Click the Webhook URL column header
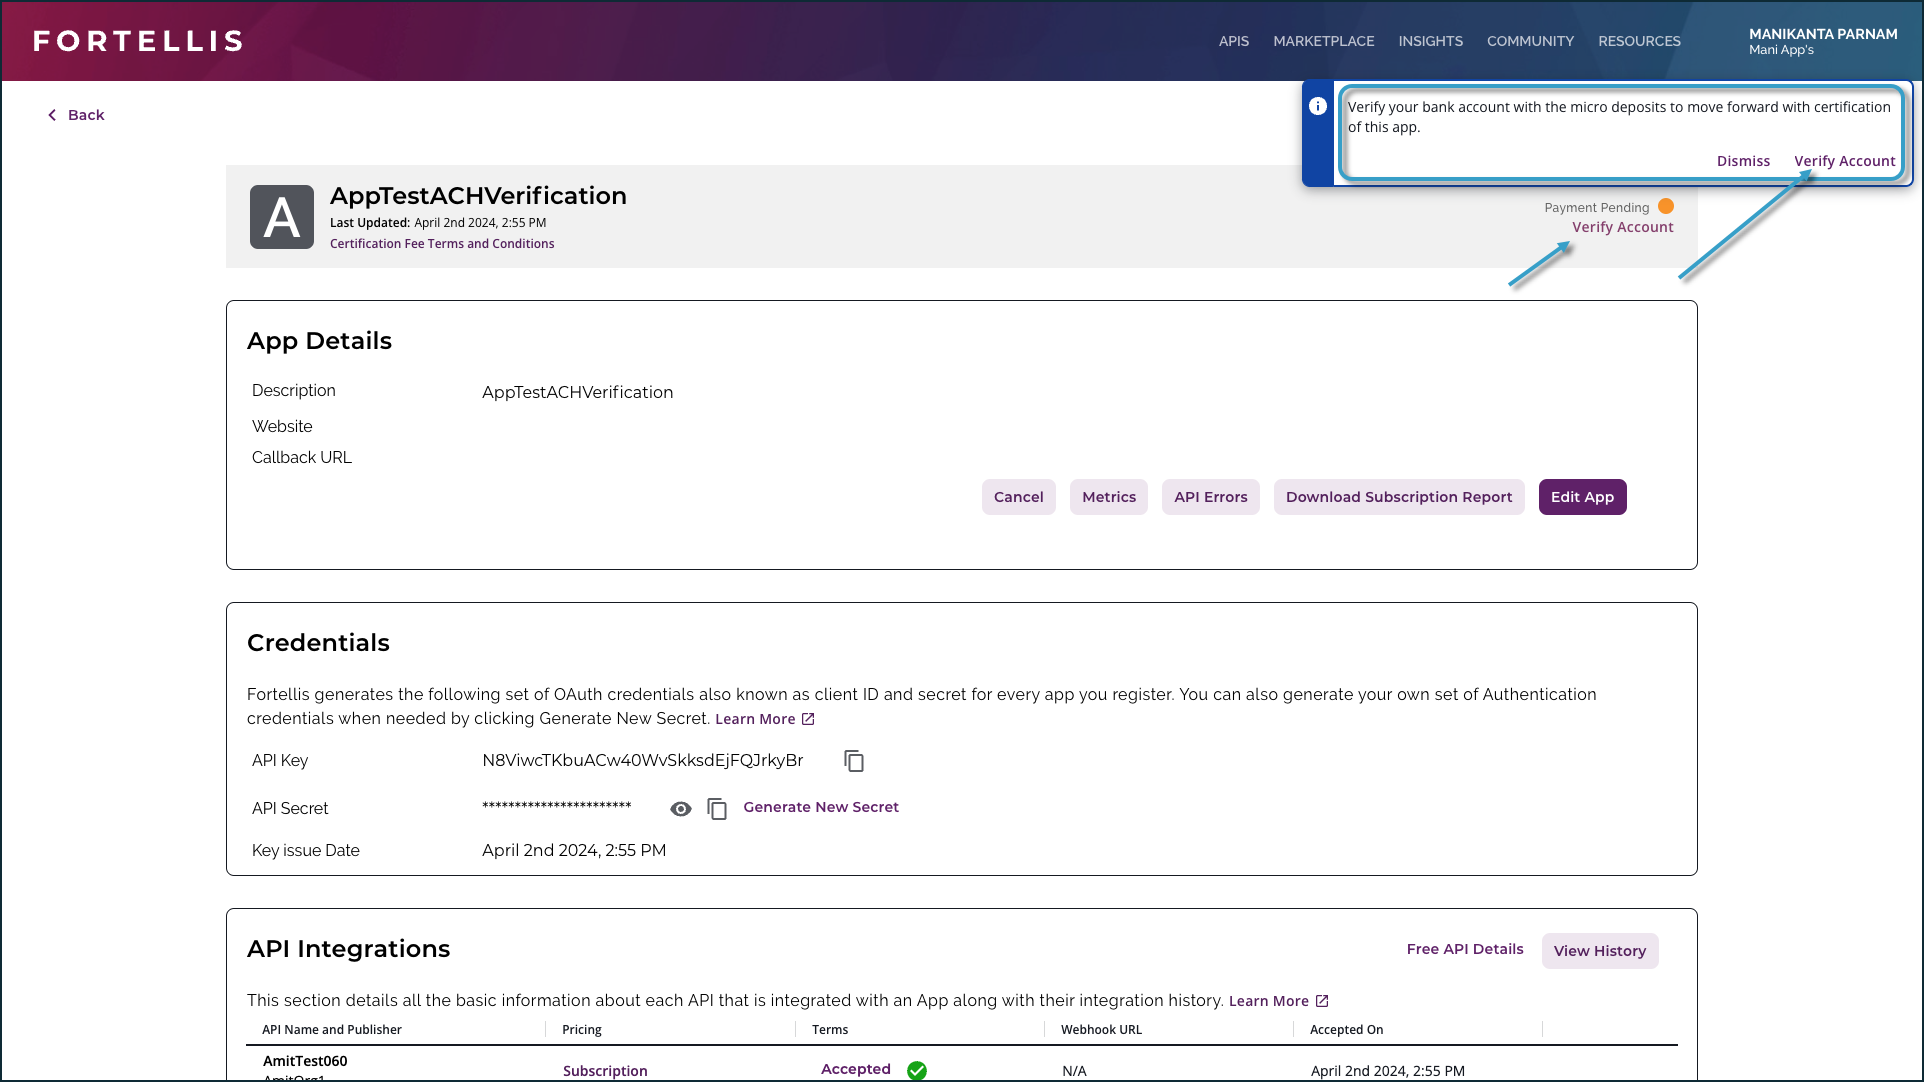This screenshot has width=1924, height=1082. (x=1101, y=1030)
